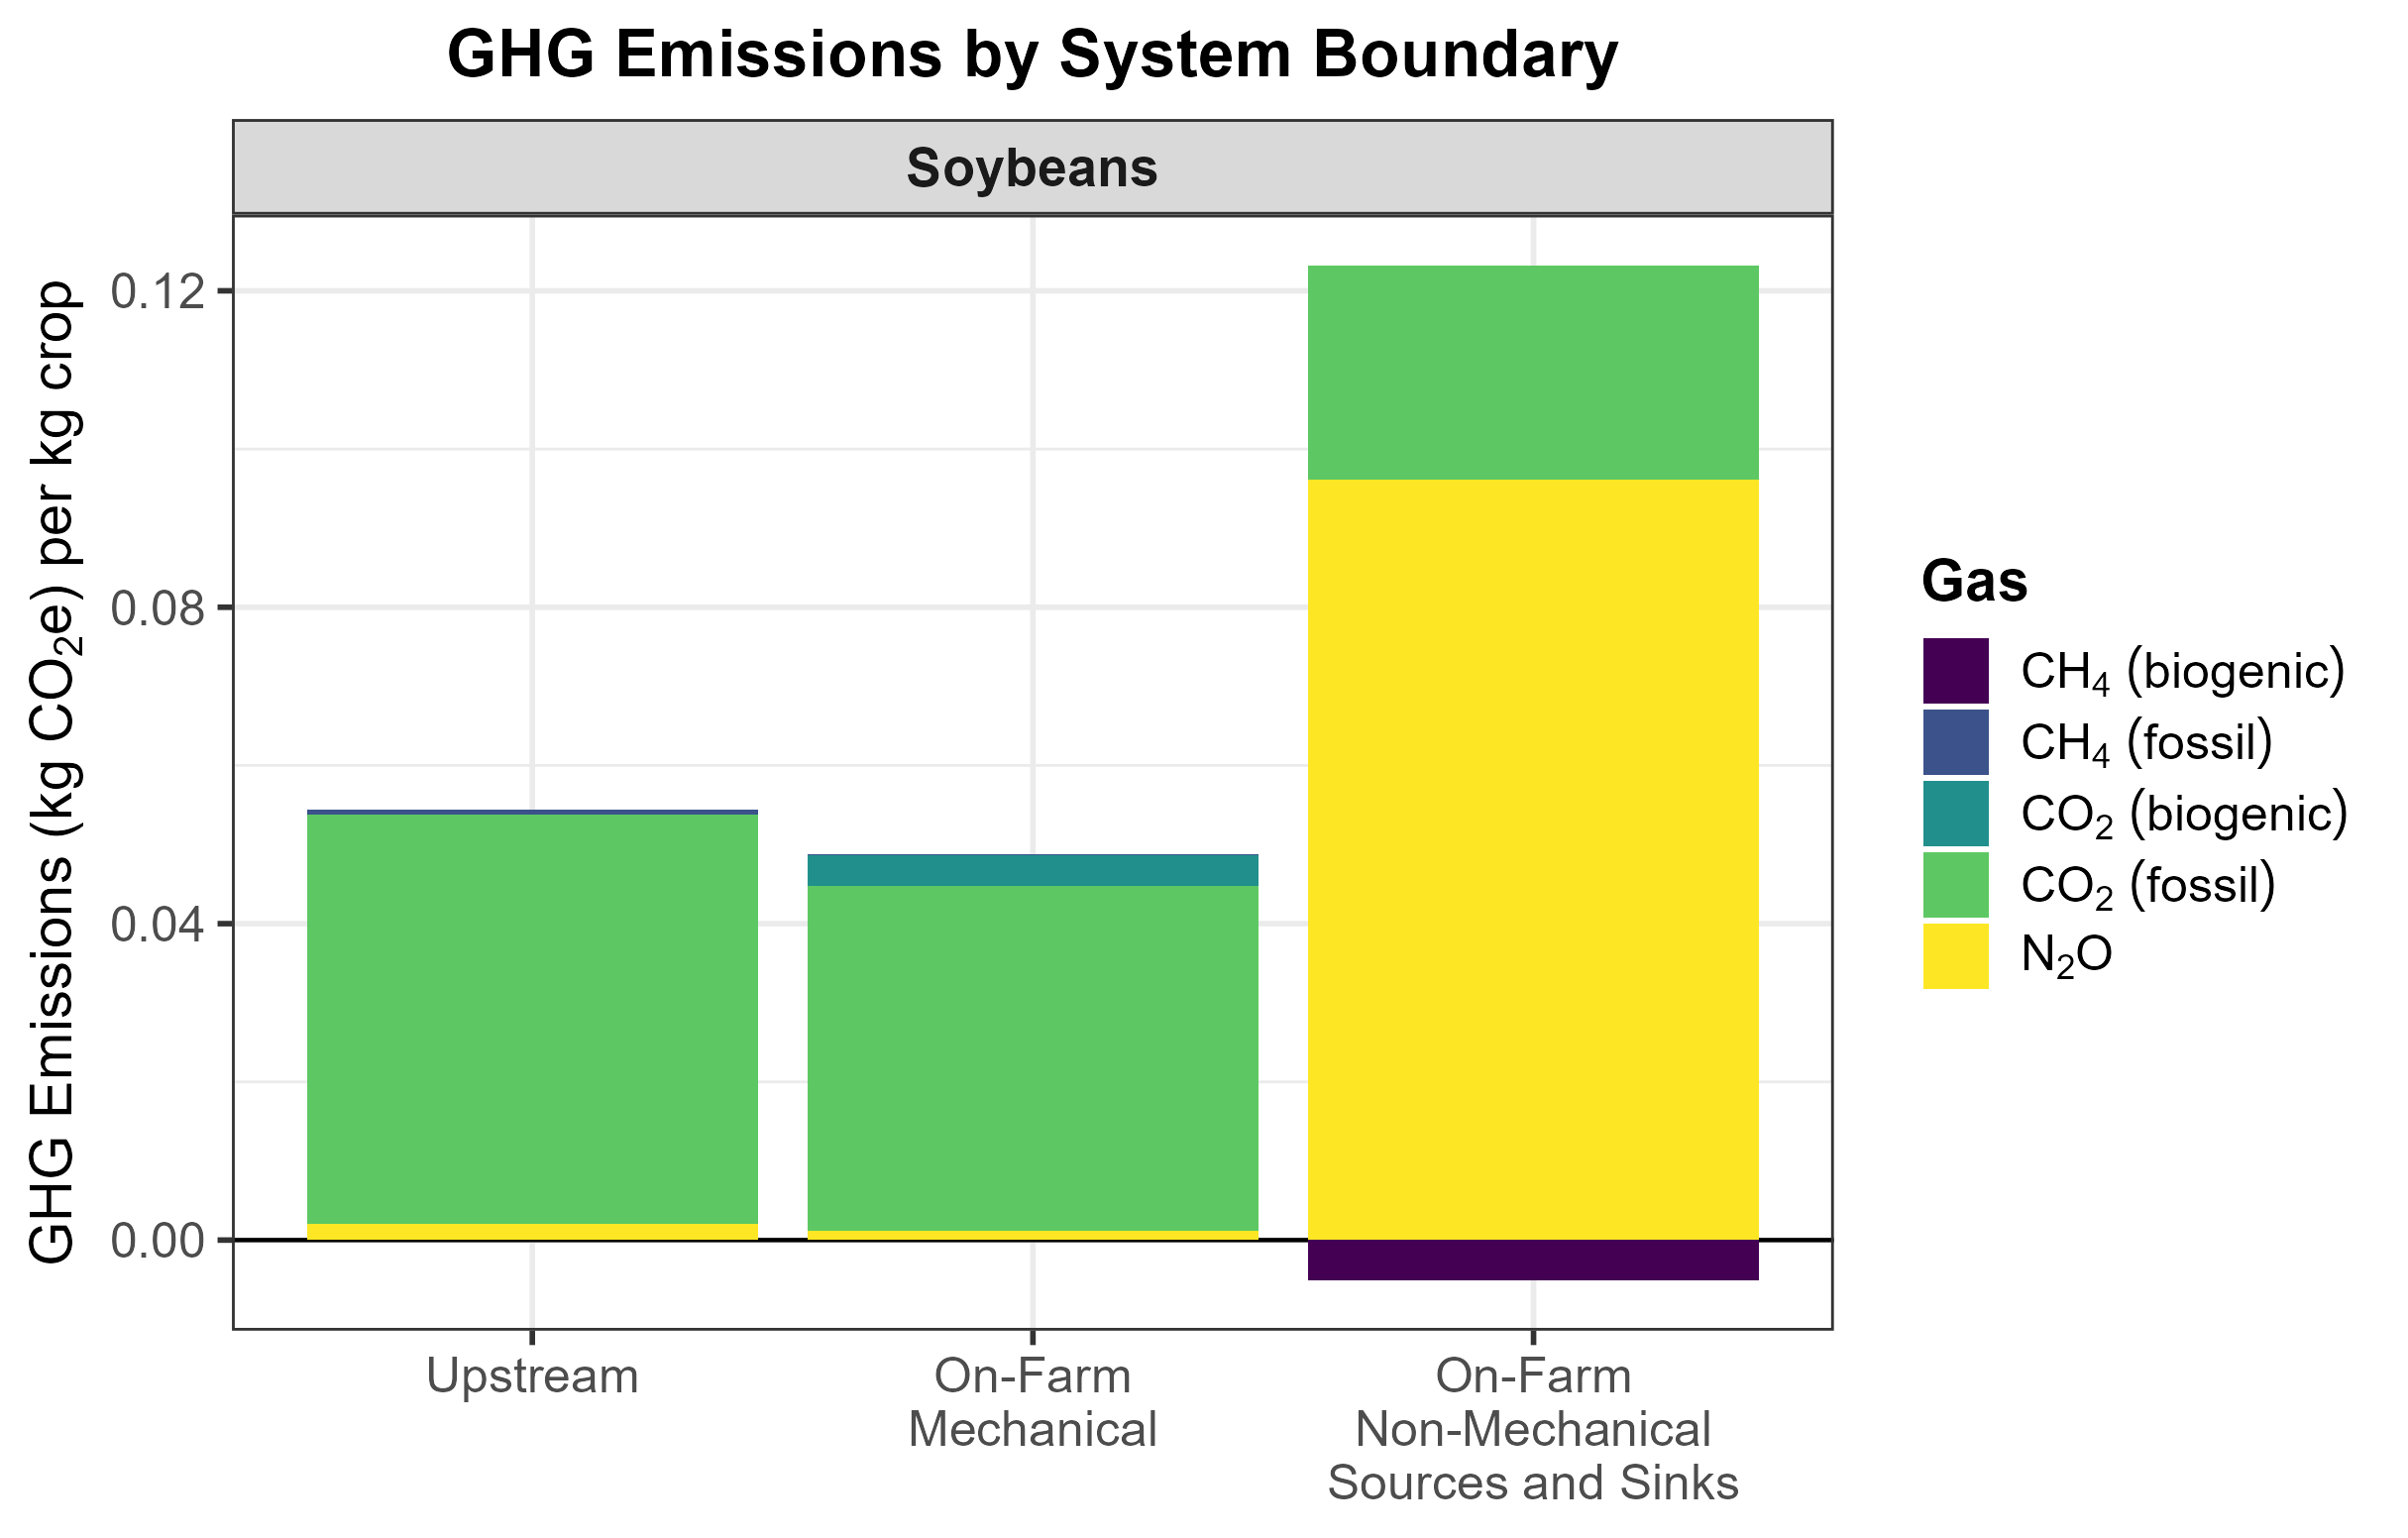Click the green segment of Upstream bar
The height and width of the screenshot is (1538, 2408).
532,1018
